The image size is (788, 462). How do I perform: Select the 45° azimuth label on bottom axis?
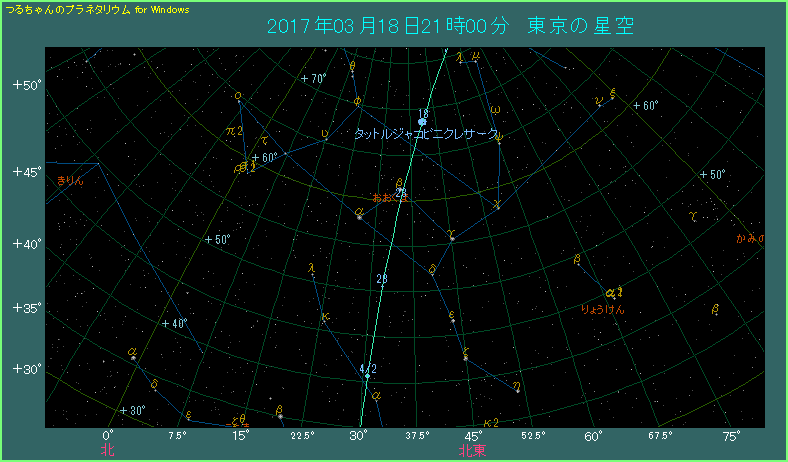pos(475,436)
